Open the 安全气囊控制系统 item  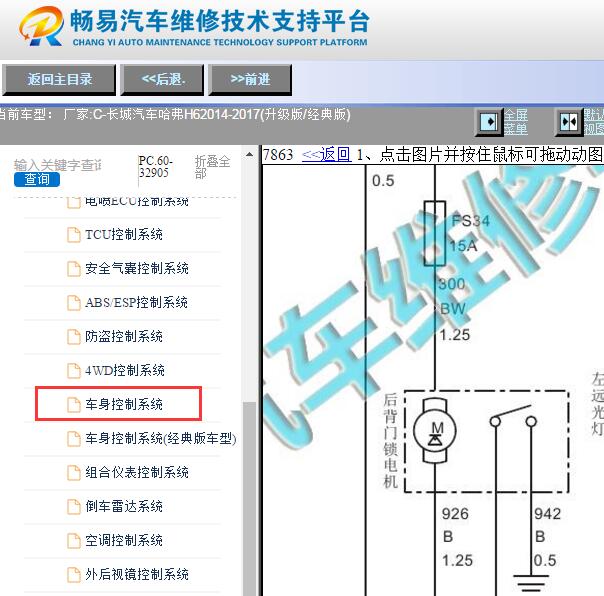coord(137,269)
